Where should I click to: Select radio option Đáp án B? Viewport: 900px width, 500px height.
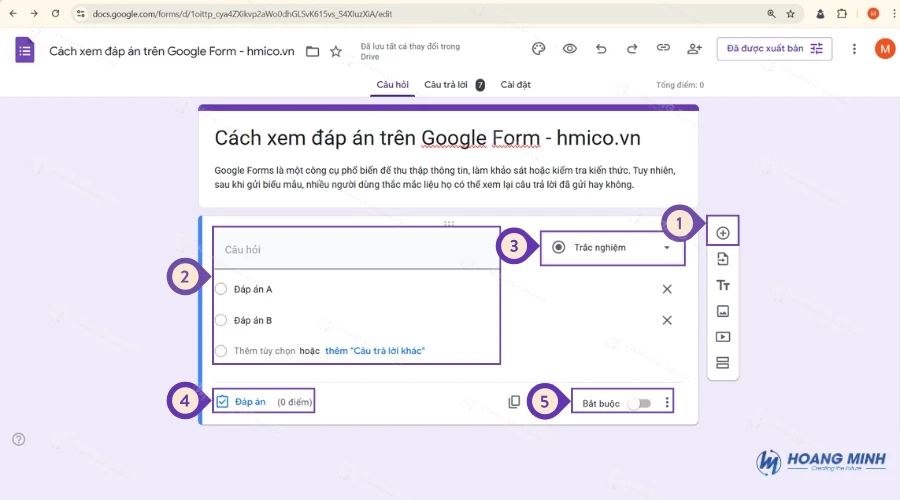221,320
